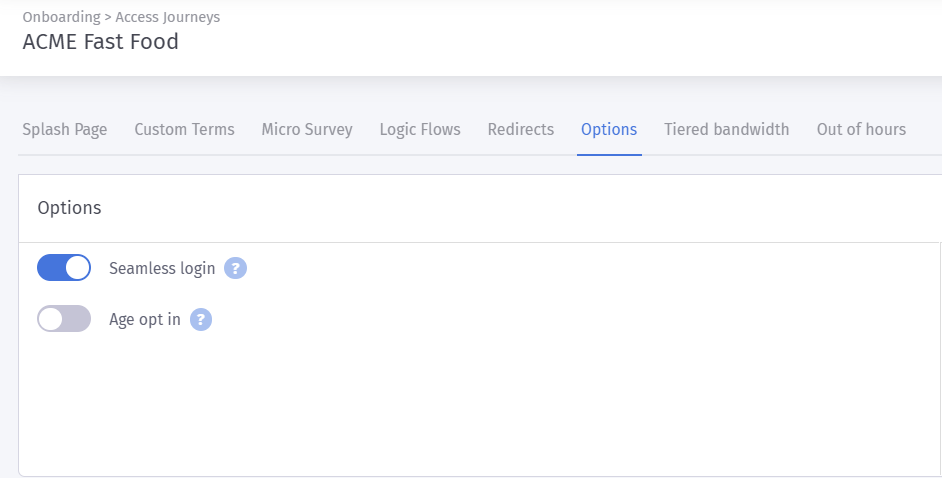Disable the Seamless login switch
942x478 pixels.
coord(64,268)
